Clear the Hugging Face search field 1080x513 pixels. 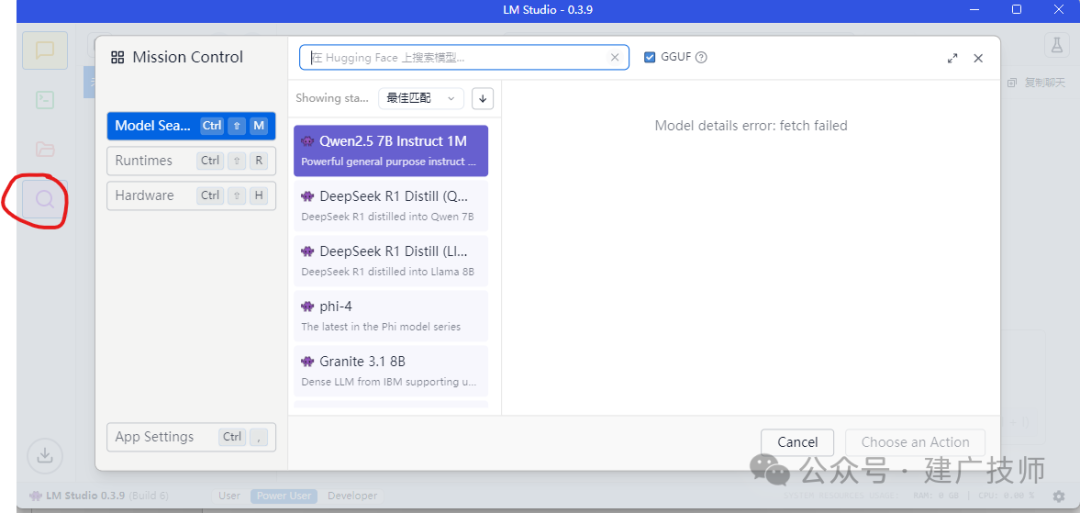click(x=615, y=58)
